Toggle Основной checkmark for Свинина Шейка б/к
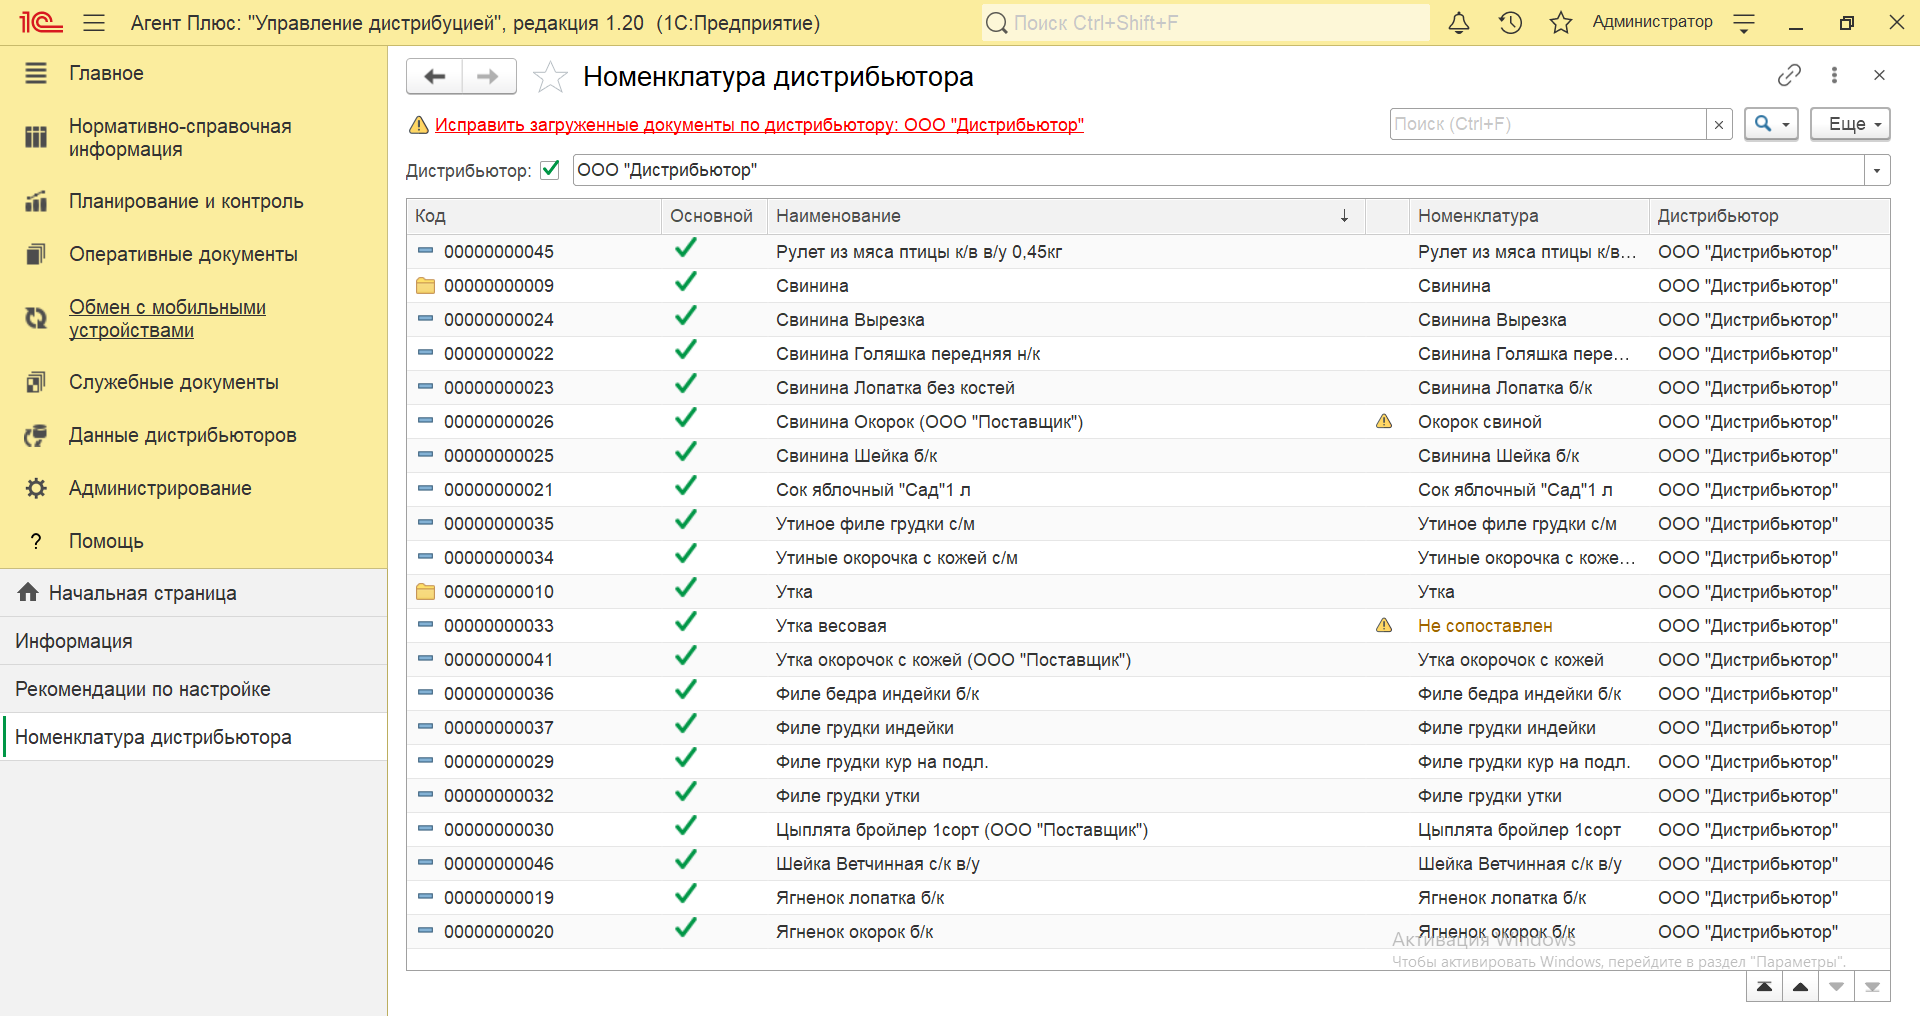Screen dimensions: 1920x1016 pyautogui.click(x=685, y=453)
